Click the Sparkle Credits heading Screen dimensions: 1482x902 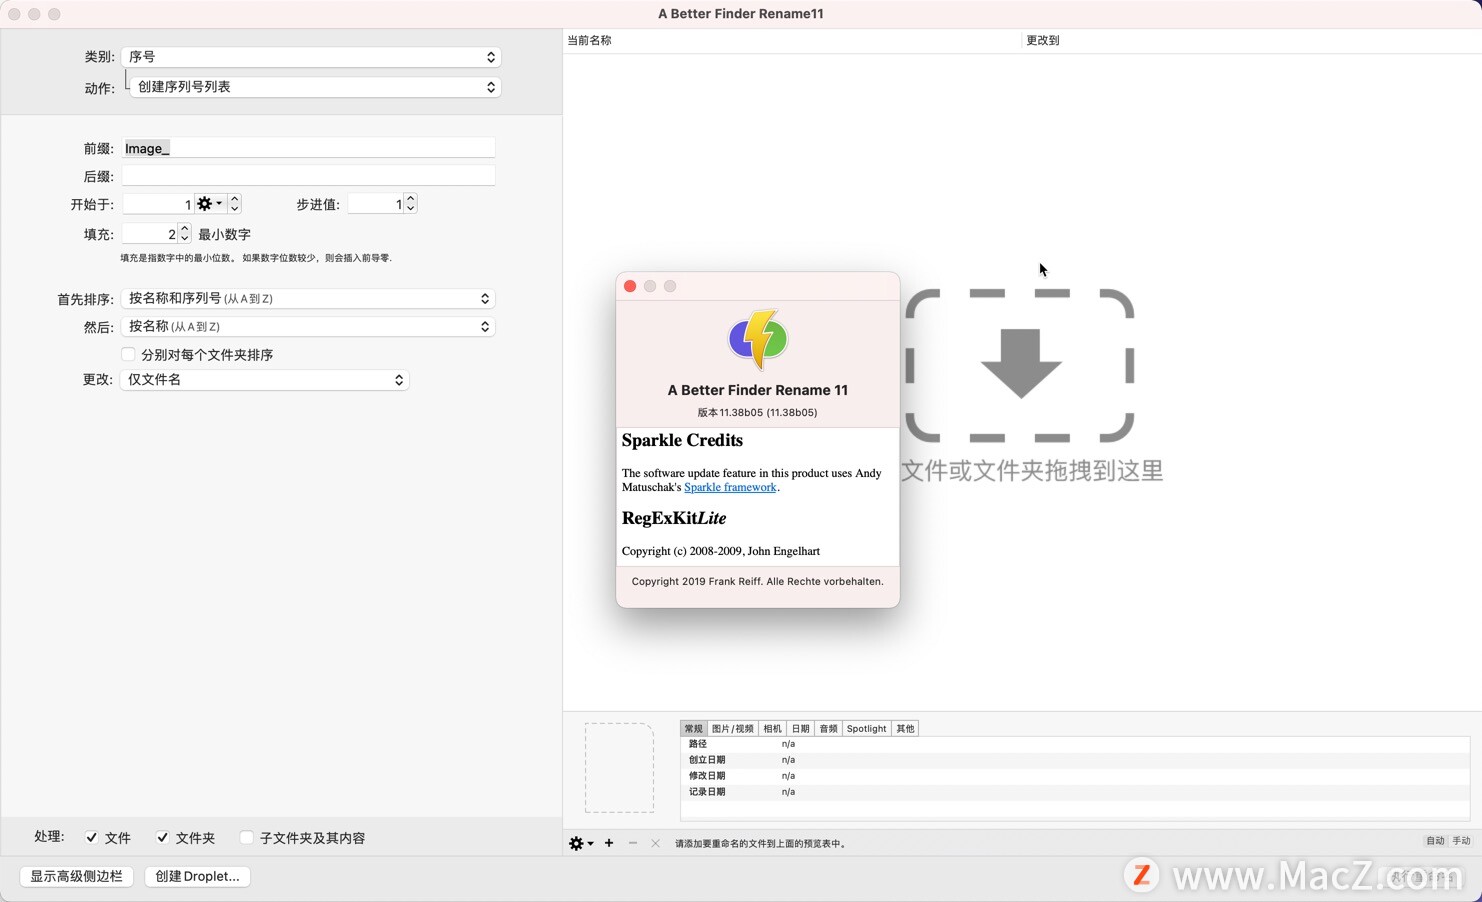[x=682, y=440]
